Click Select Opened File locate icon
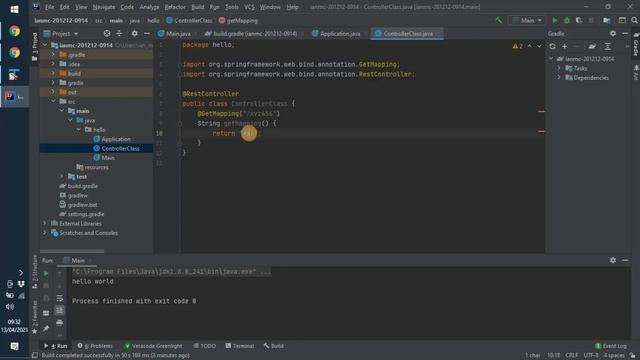The height and width of the screenshot is (360, 640). click(x=107, y=33)
